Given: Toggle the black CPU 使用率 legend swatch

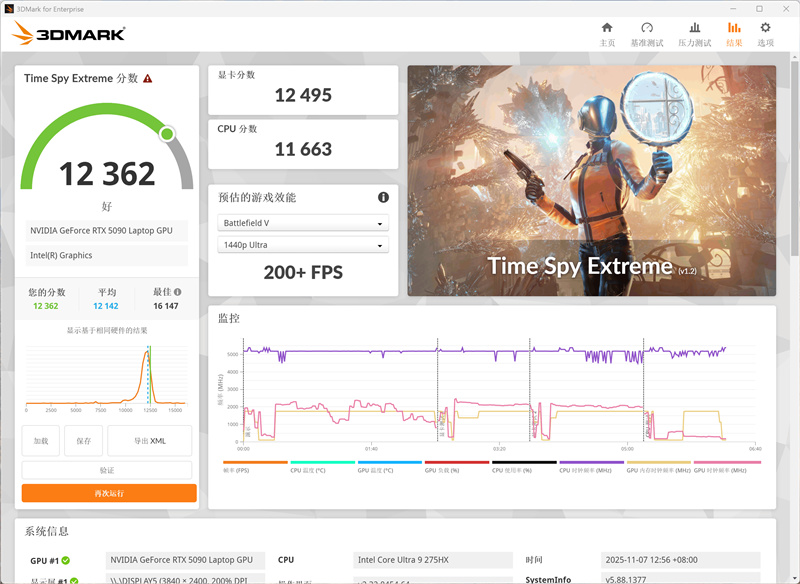Looking at the screenshot, I should [524, 463].
